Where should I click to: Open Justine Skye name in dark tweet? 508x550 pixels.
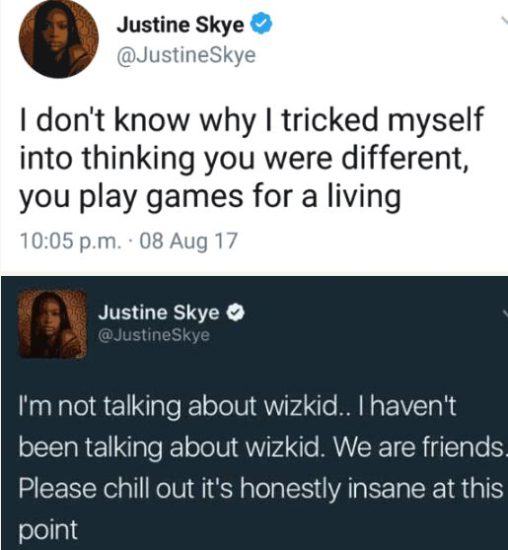click(159, 312)
